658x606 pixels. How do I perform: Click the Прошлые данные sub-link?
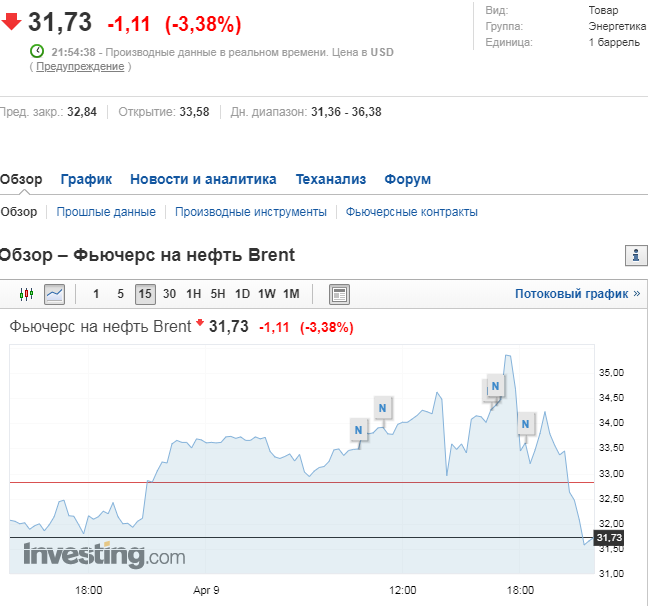pyautogui.click(x=106, y=212)
